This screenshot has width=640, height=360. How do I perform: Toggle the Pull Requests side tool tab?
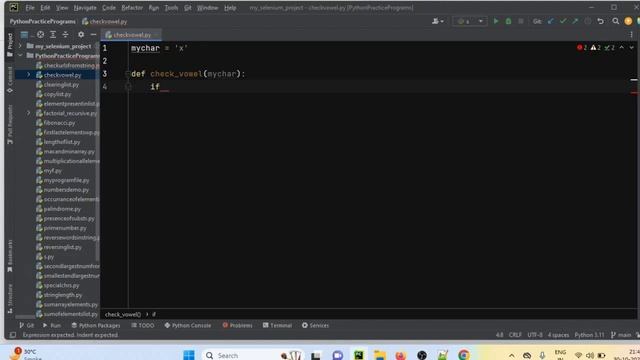(10, 124)
